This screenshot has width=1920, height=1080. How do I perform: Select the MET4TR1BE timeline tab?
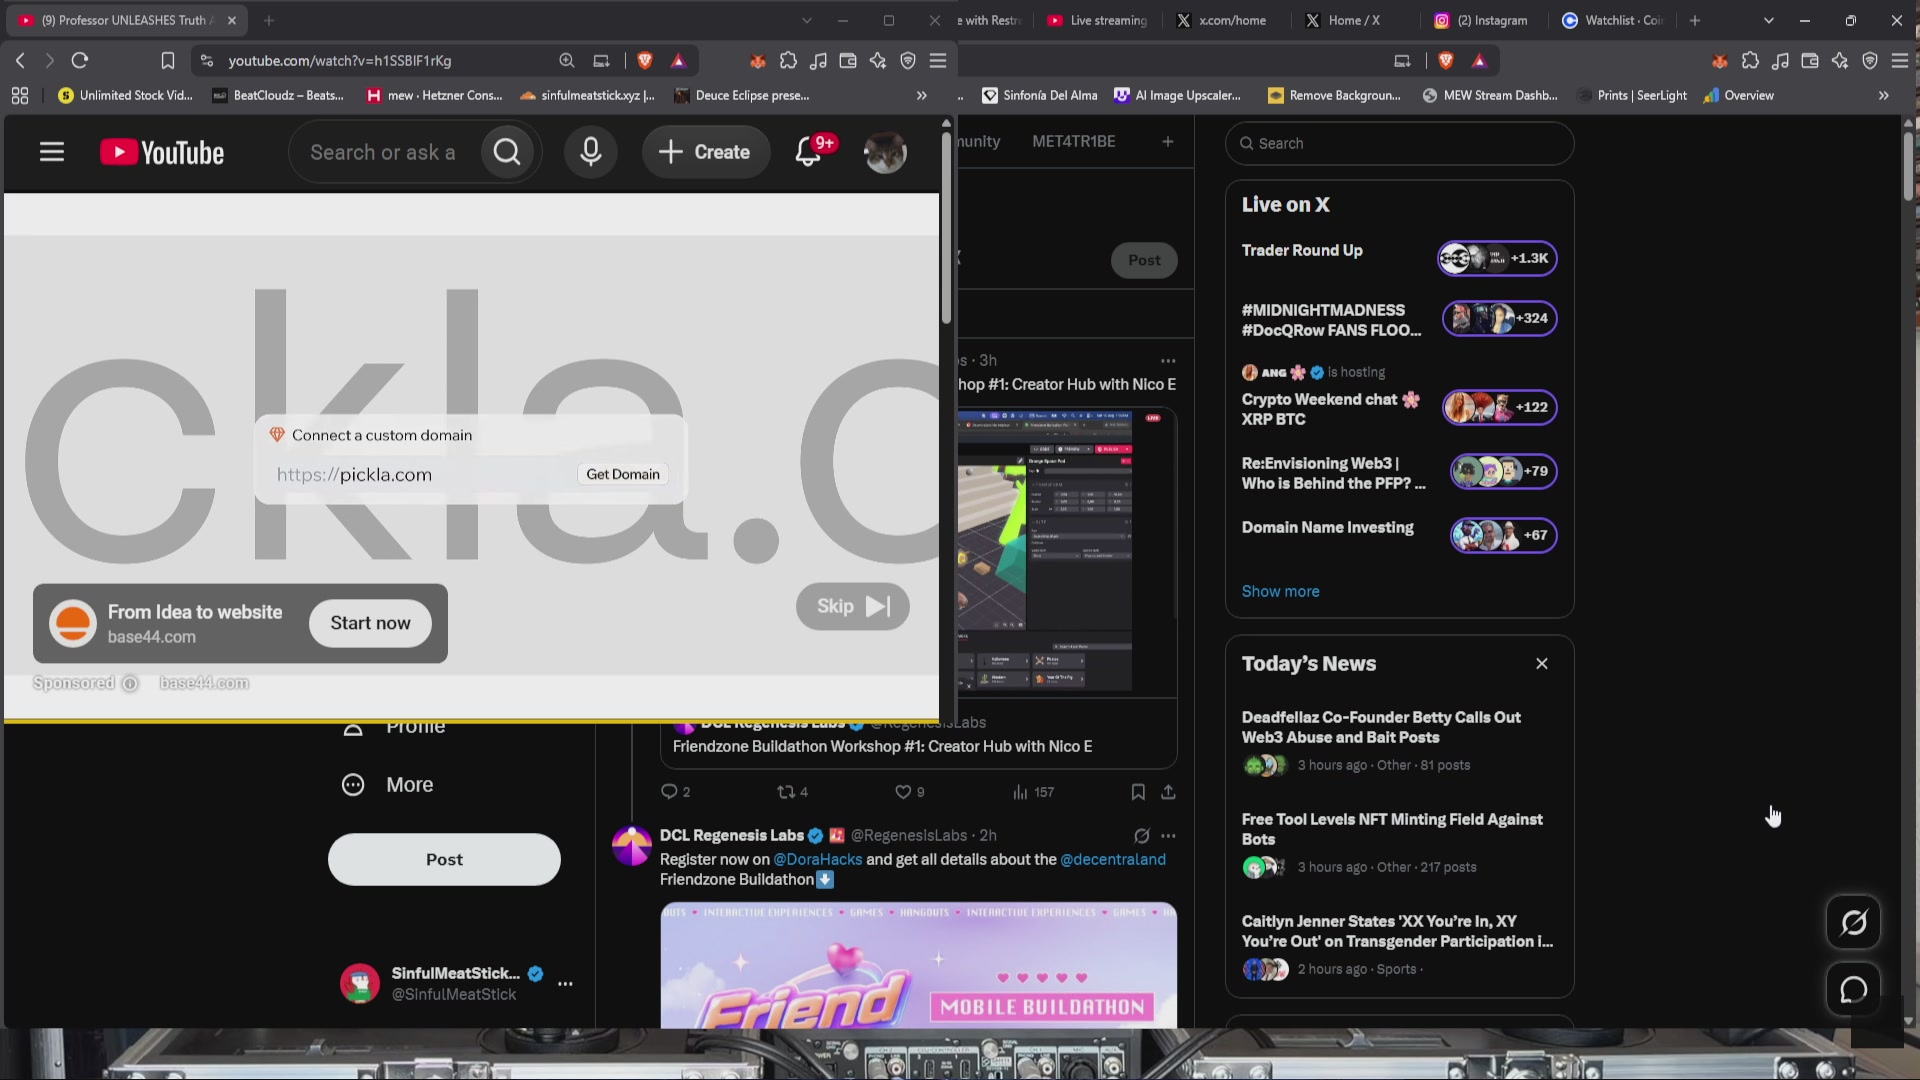[1074, 142]
